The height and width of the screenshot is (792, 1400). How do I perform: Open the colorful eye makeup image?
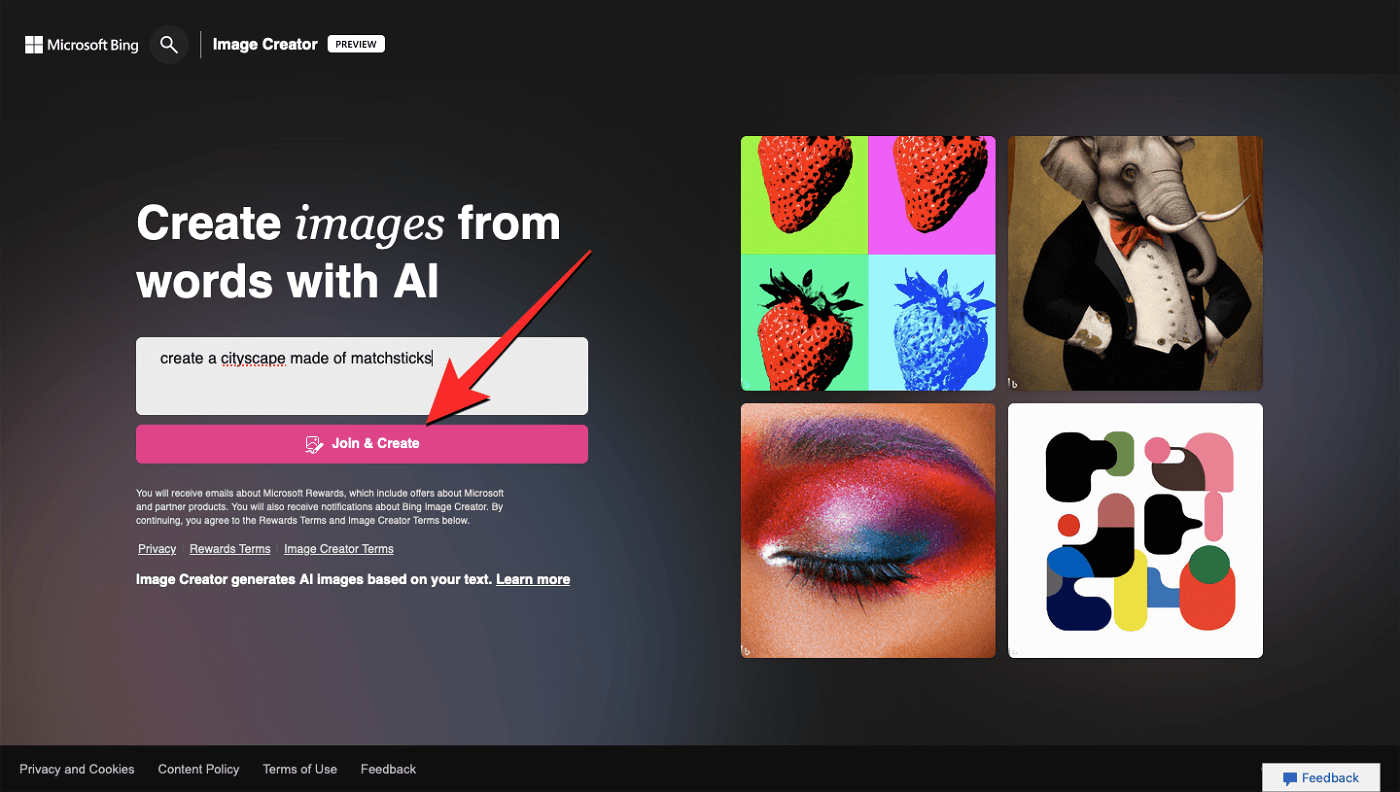pos(868,530)
